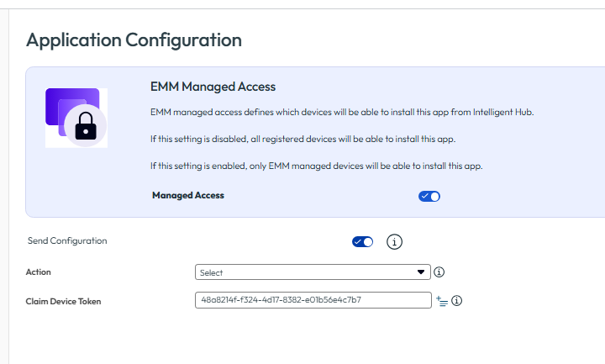Show info tooltip beside Action dropdown
This screenshot has width=605, height=364.
pos(439,272)
